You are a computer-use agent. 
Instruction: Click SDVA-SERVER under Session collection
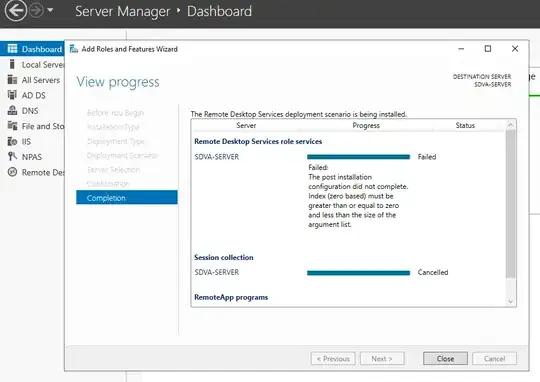pos(216,272)
